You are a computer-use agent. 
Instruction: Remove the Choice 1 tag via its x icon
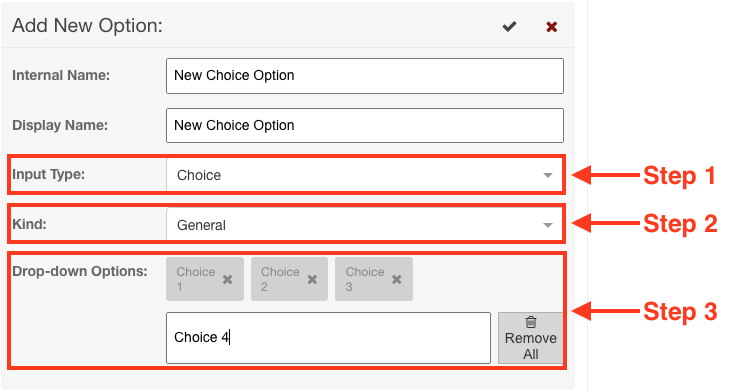pos(227,279)
